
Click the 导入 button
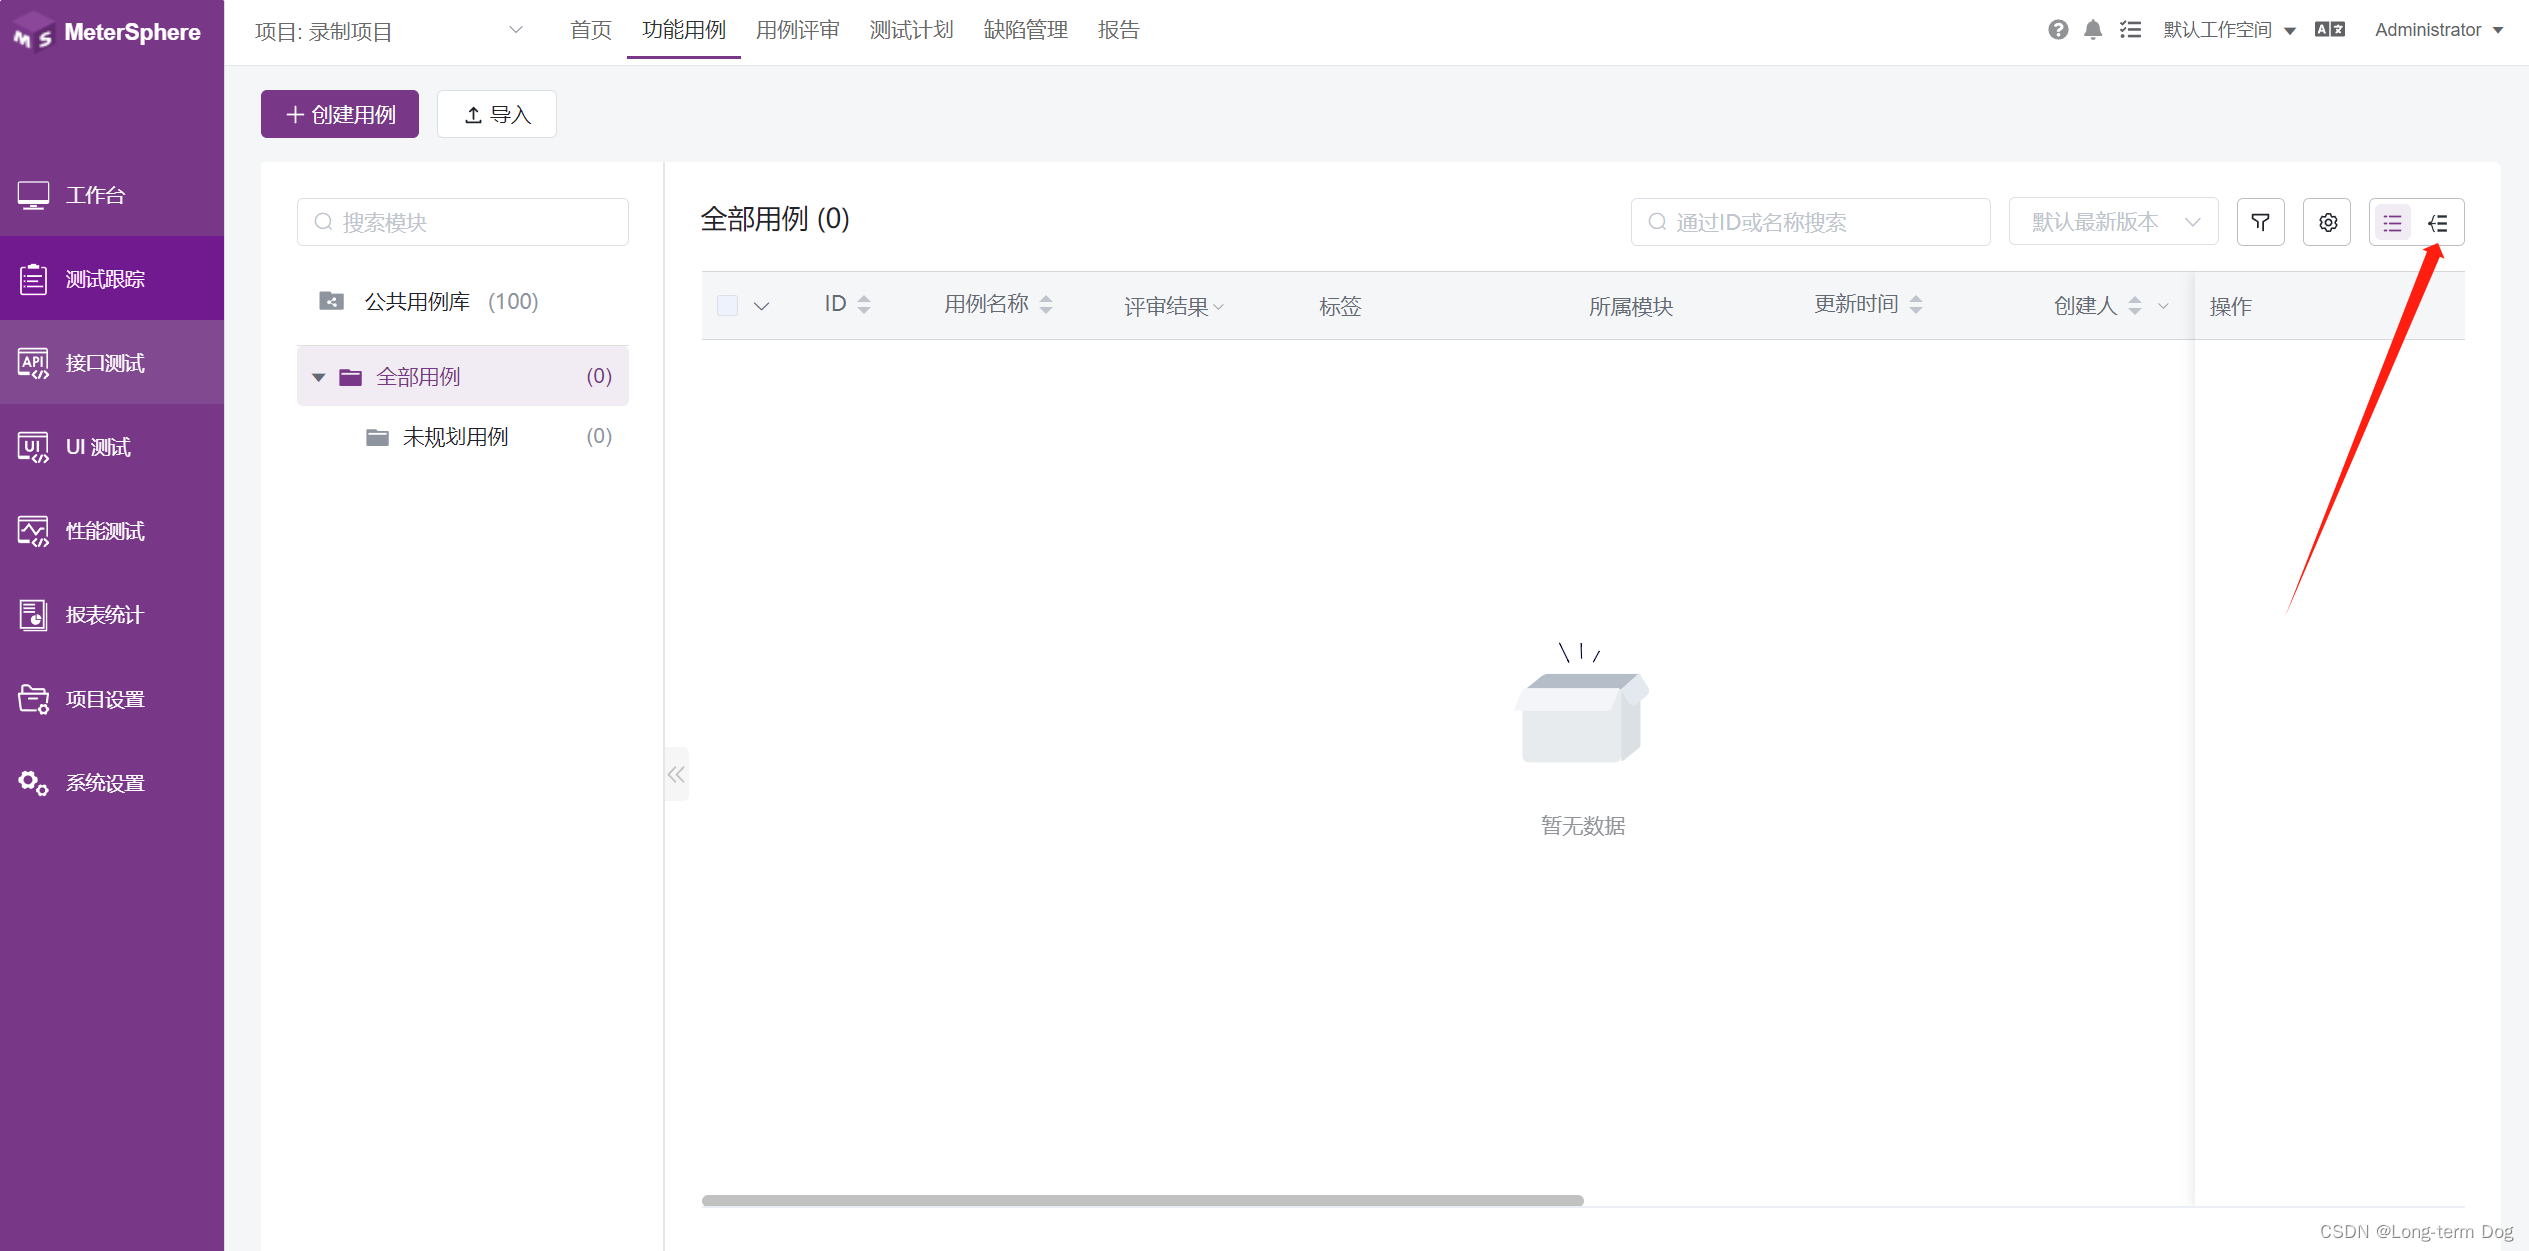pos(497,114)
